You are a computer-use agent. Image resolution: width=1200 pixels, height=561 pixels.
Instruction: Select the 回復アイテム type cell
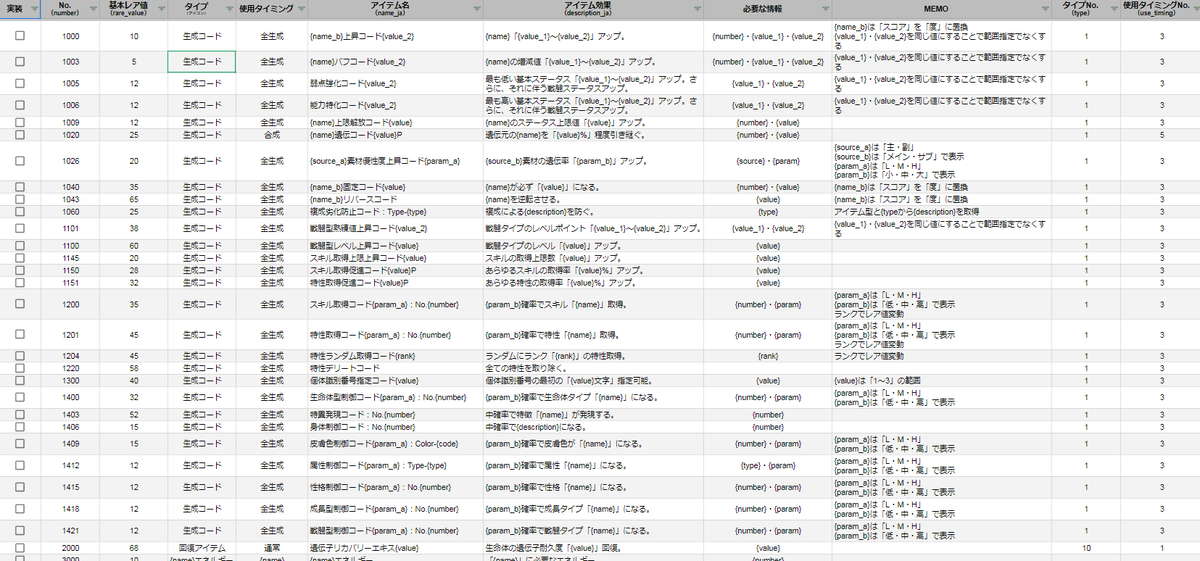[x=202, y=548]
